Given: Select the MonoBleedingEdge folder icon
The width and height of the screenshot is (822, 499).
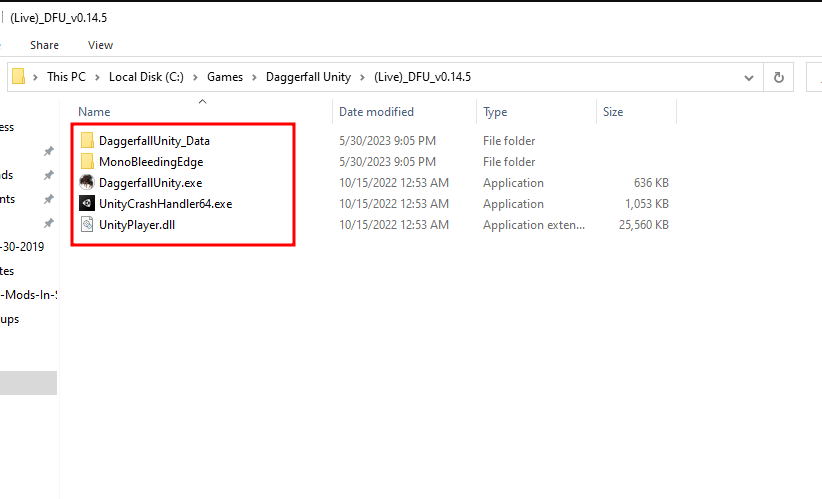Looking at the screenshot, I should point(87,161).
